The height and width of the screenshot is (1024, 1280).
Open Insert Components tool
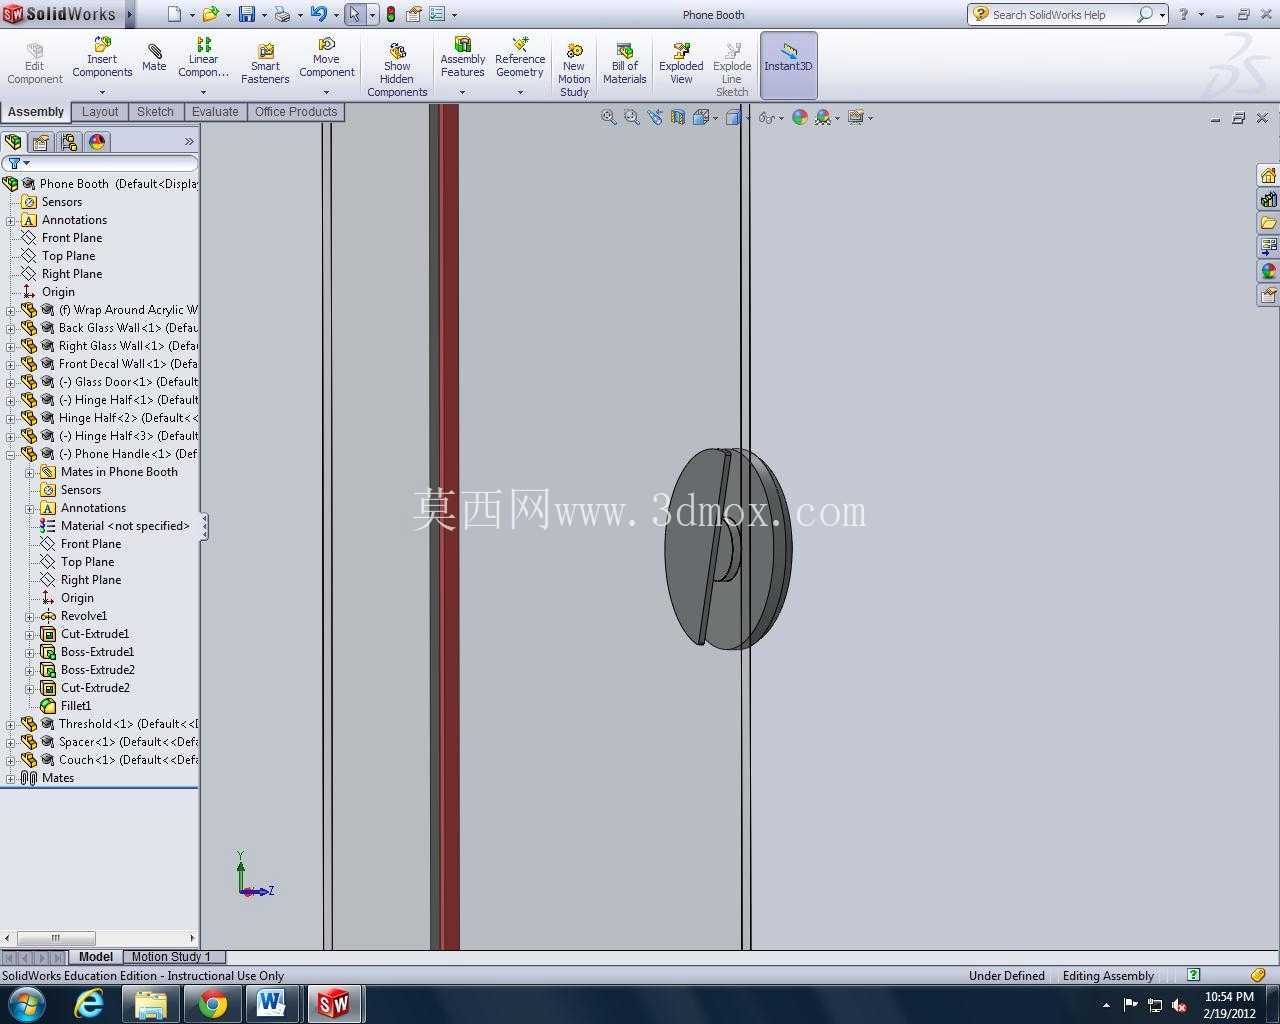coord(102,58)
